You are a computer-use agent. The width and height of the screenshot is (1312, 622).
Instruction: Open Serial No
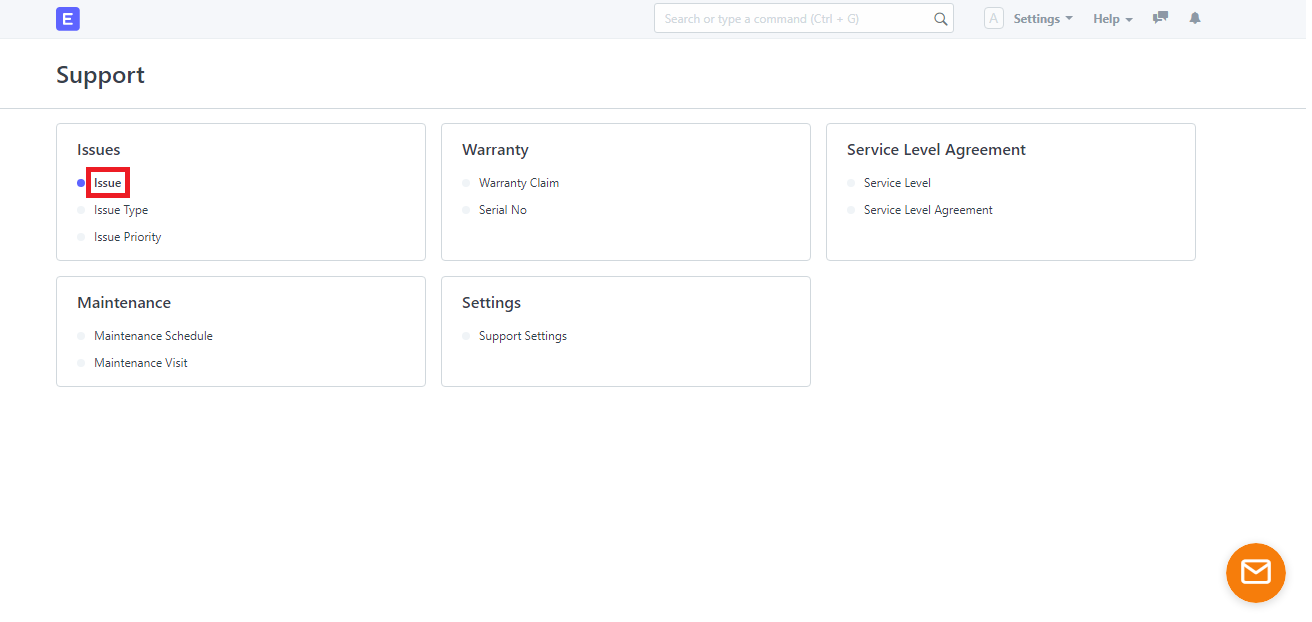503,210
